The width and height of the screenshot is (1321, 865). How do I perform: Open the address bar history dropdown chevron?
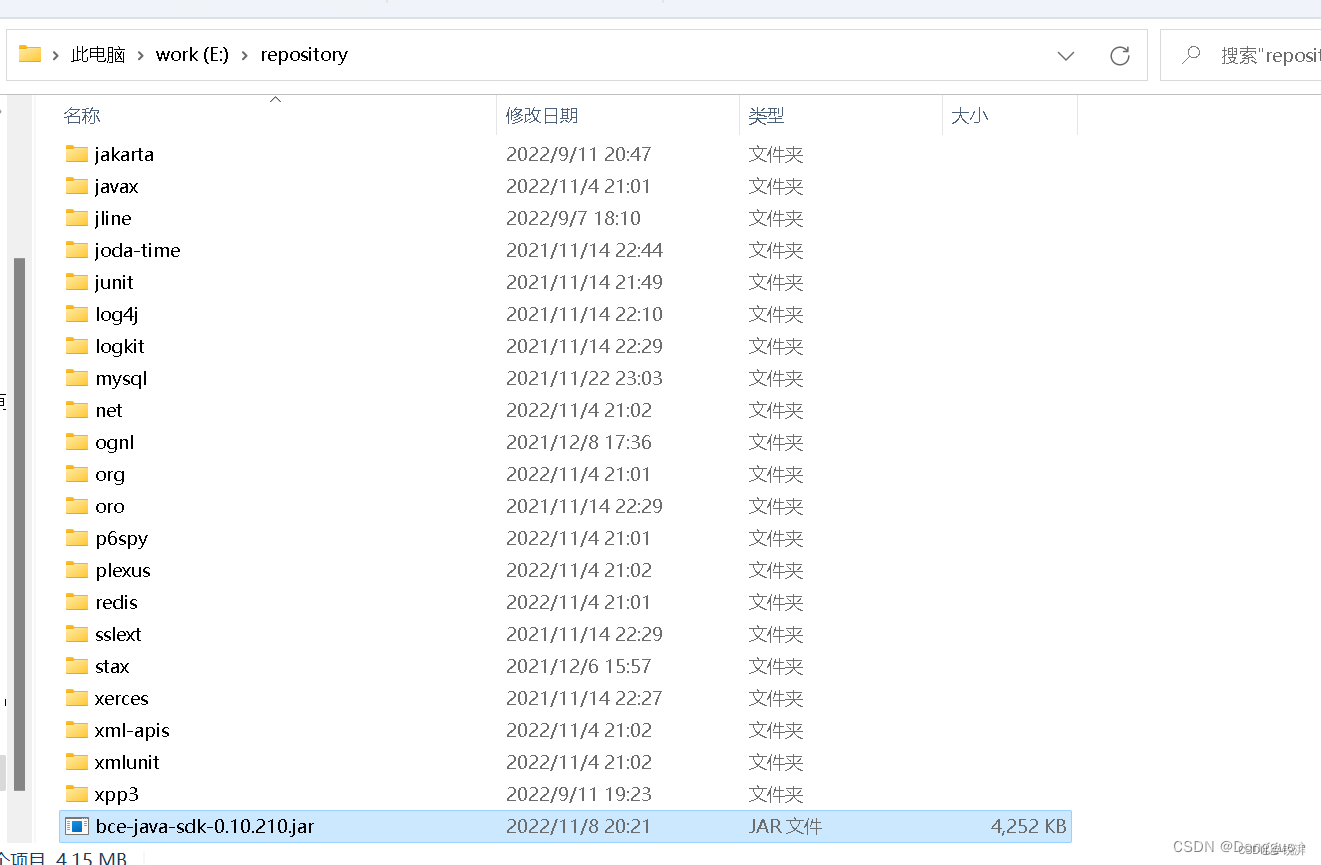tap(1065, 55)
